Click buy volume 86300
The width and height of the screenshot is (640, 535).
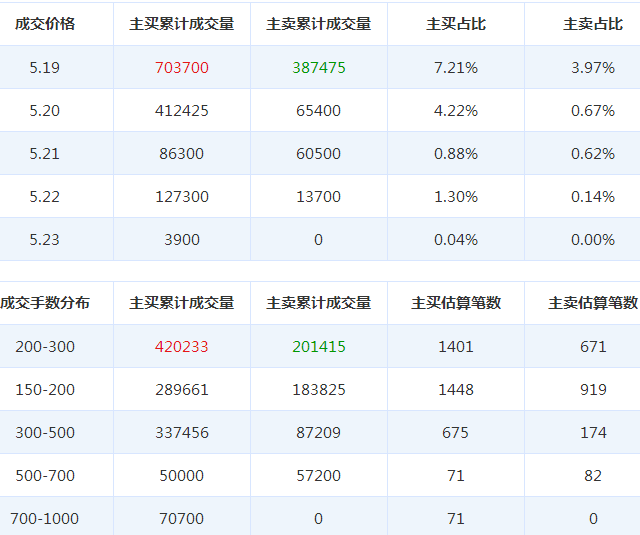182,154
